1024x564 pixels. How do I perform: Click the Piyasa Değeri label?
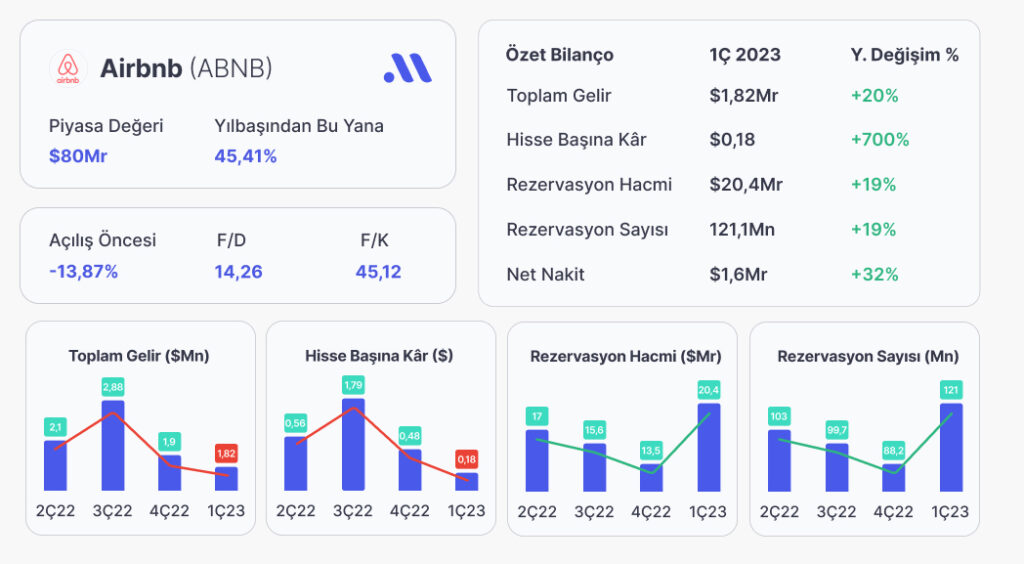[106, 126]
